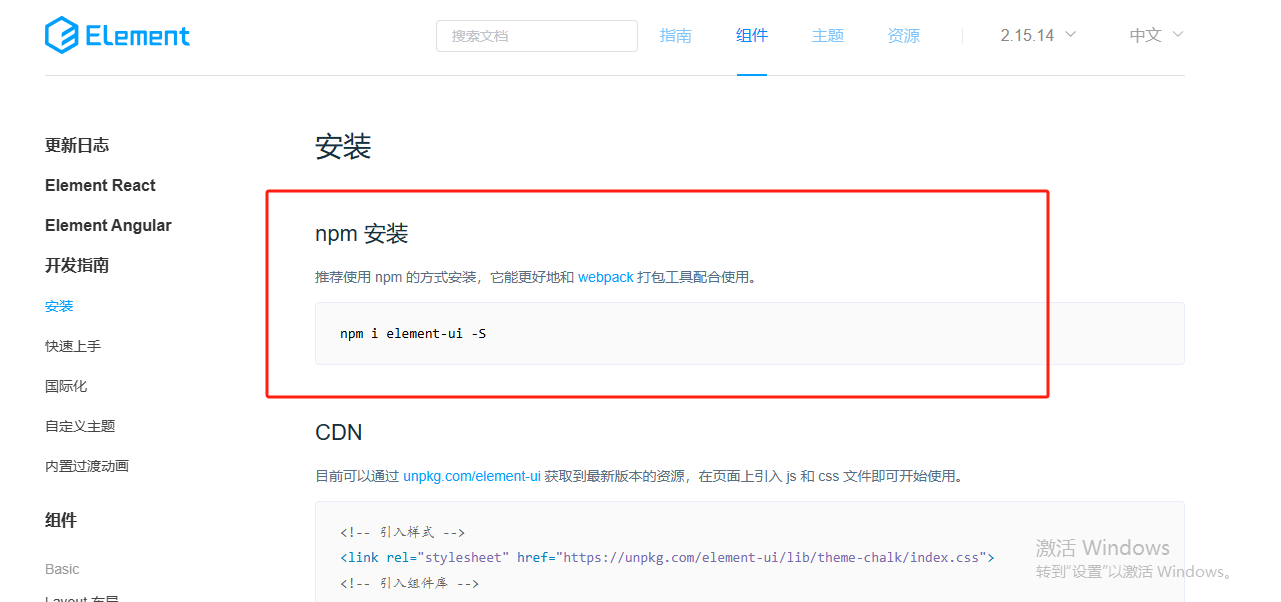This screenshot has height=602, width=1281.
Task: Click the search 搜索文档 input field
Action: pos(537,35)
